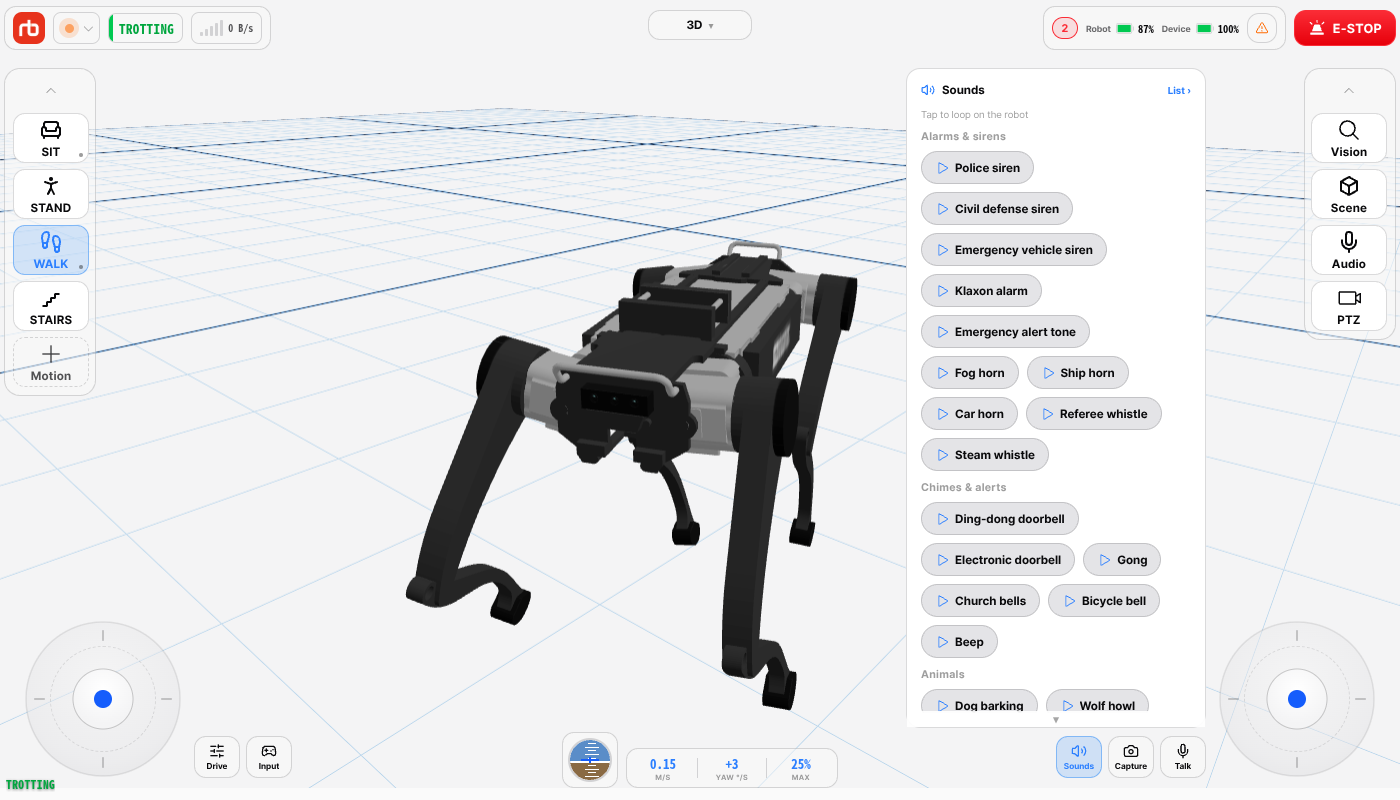The width and height of the screenshot is (1400, 800).
Task: Hit the red E-STOP button
Action: (x=1345, y=28)
